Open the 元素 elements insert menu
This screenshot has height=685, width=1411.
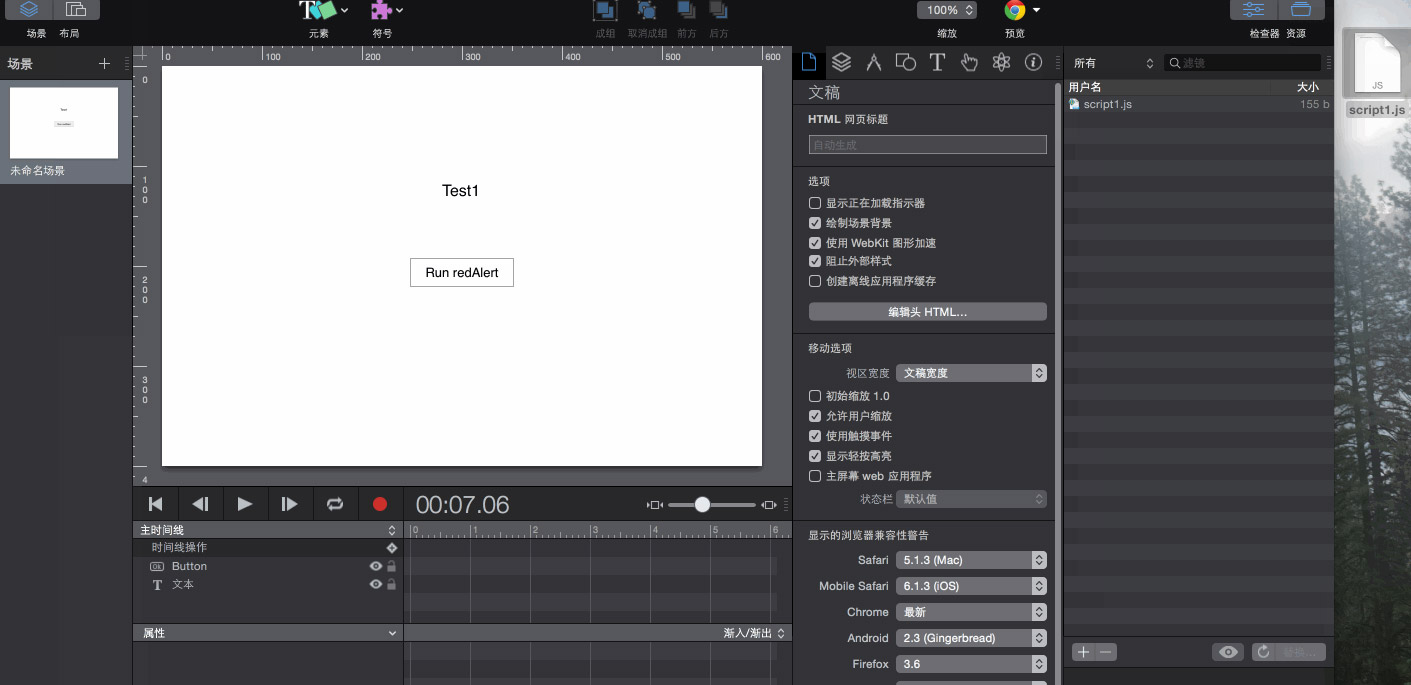(x=324, y=11)
